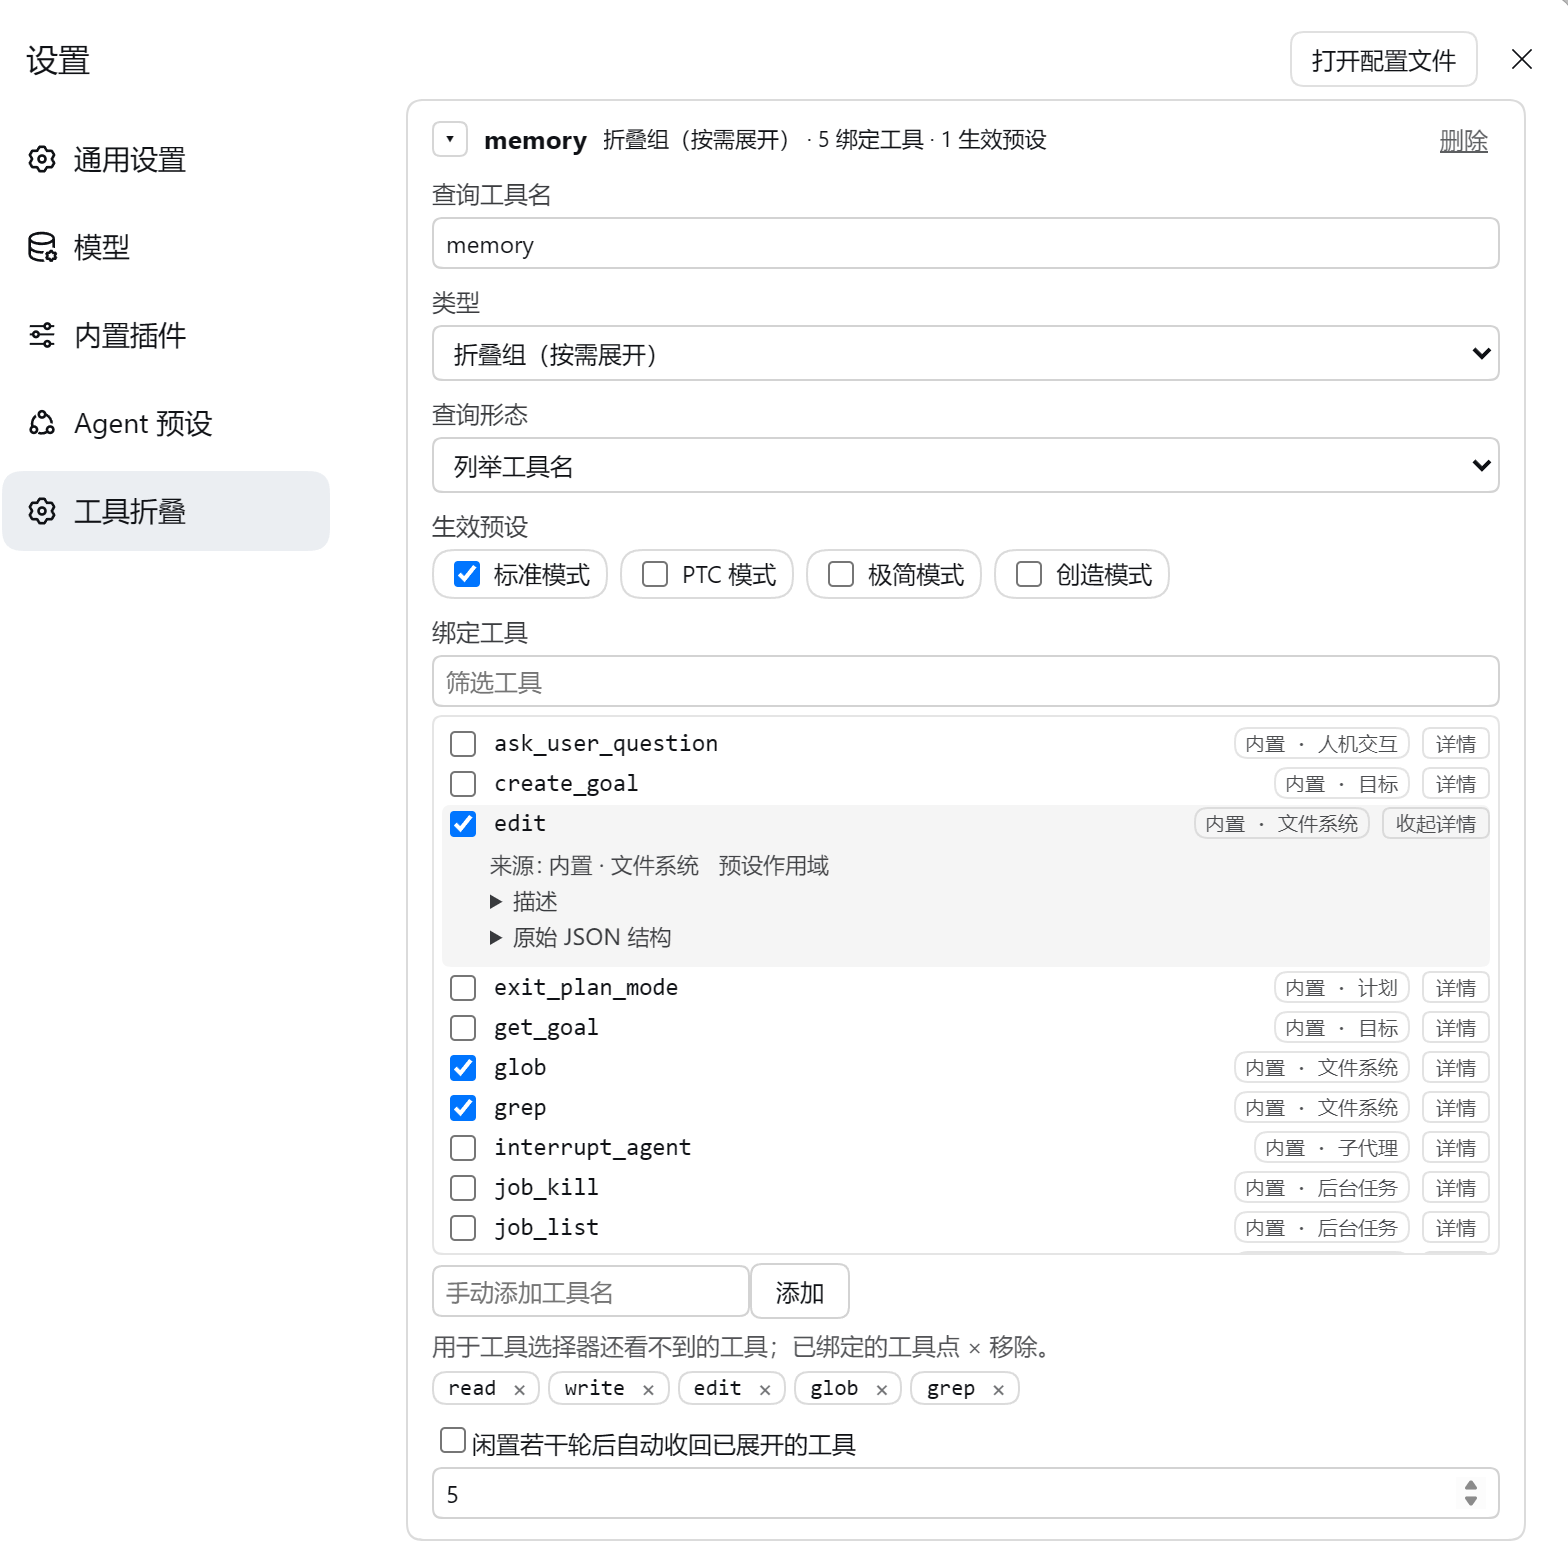Enable 闲置若干轮后自动收回已展开的工具

pyautogui.click(x=453, y=1440)
